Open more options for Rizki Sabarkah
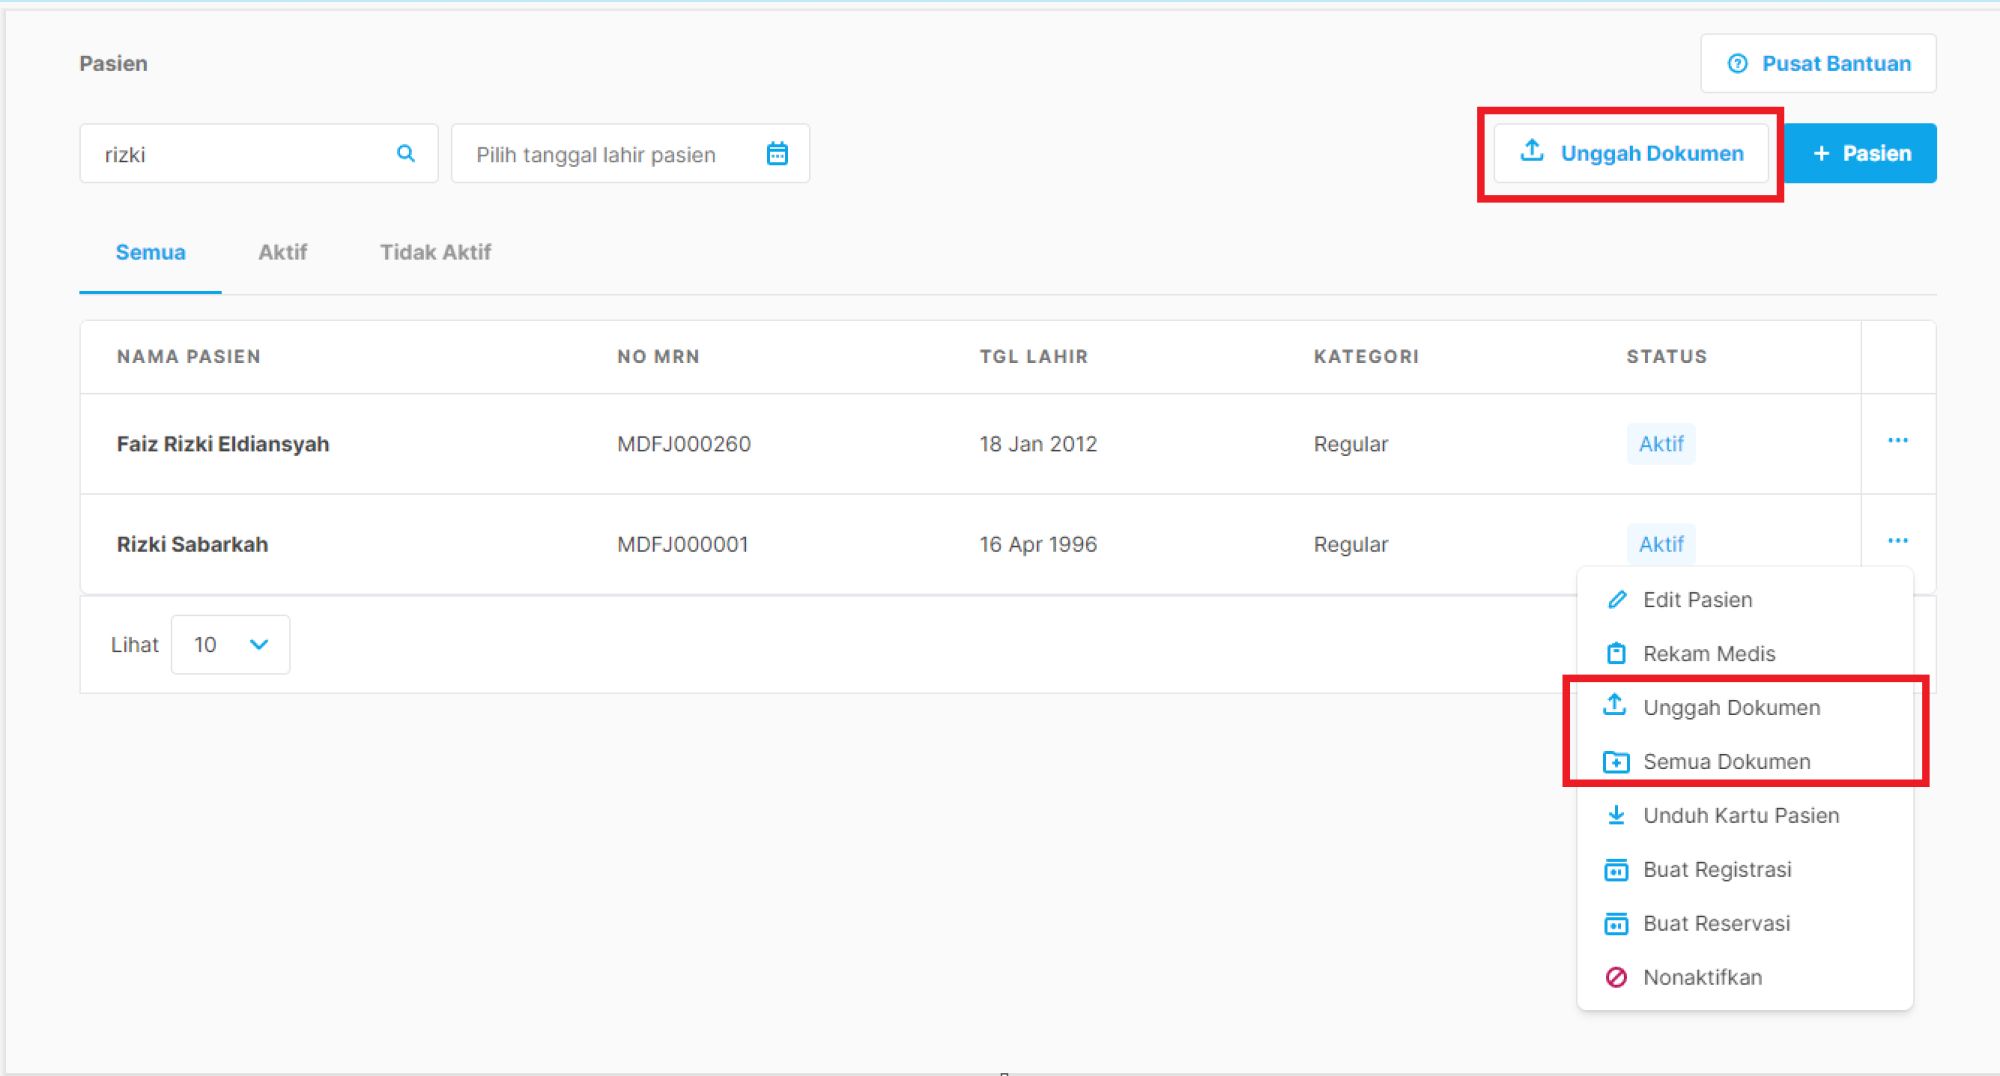Screen dimensions: 2000x1076 [x=1897, y=541]
